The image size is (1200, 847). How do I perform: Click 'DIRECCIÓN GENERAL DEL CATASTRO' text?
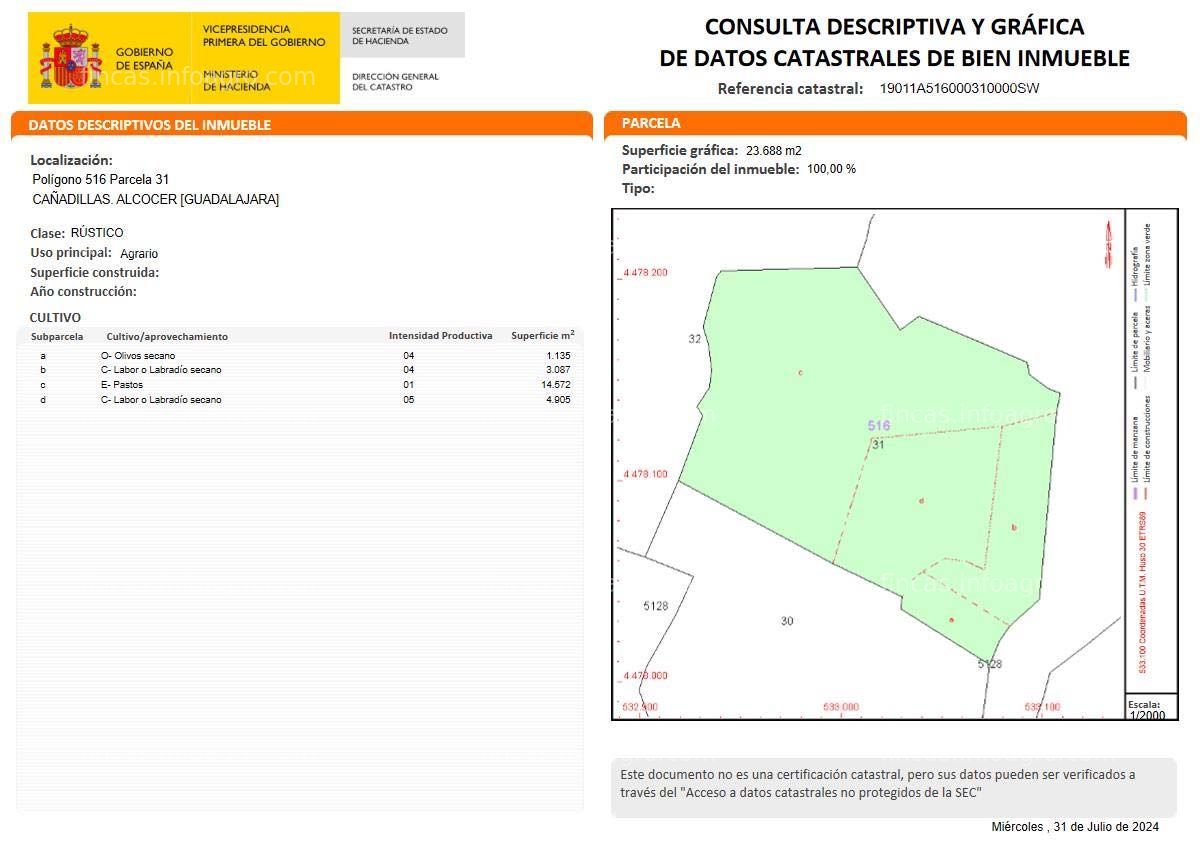[x=395, y=82]
